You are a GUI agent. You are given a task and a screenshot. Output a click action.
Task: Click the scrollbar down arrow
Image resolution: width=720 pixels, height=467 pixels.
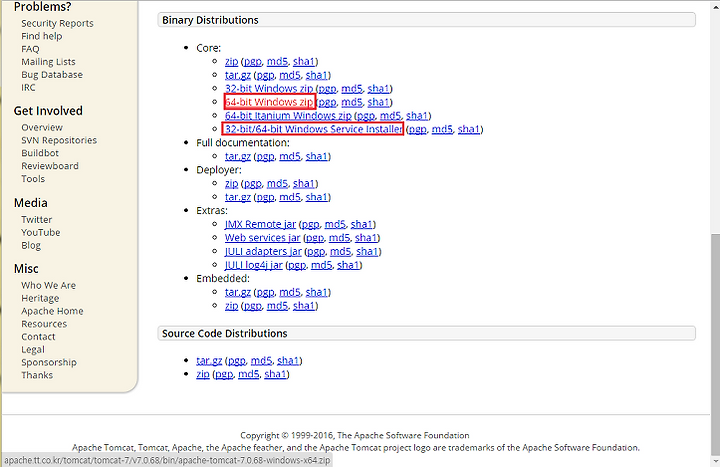coord(715,461)
